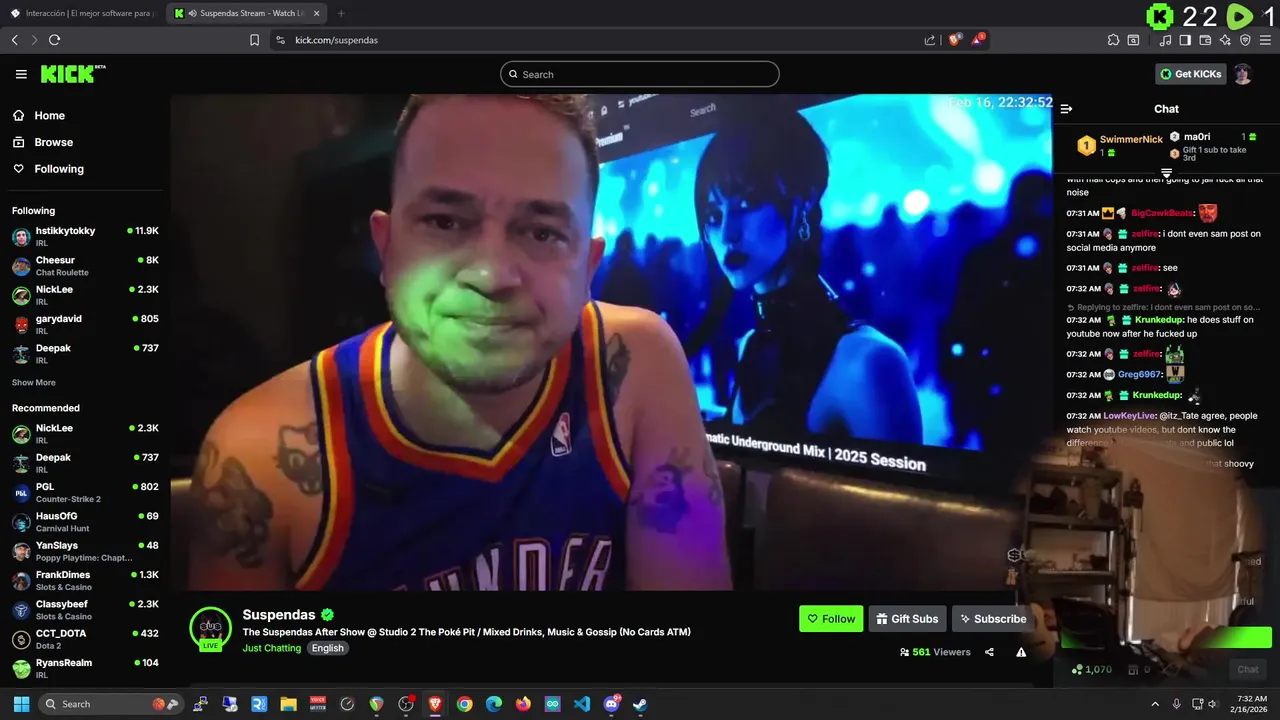
Task: Open Brave Shields lion icon
Action: 955,40
